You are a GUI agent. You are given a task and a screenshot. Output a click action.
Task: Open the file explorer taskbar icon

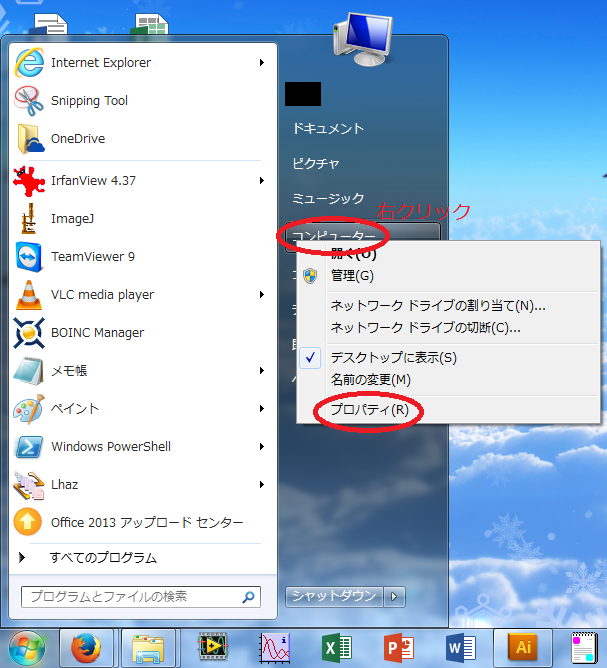[x=147, y=648]
